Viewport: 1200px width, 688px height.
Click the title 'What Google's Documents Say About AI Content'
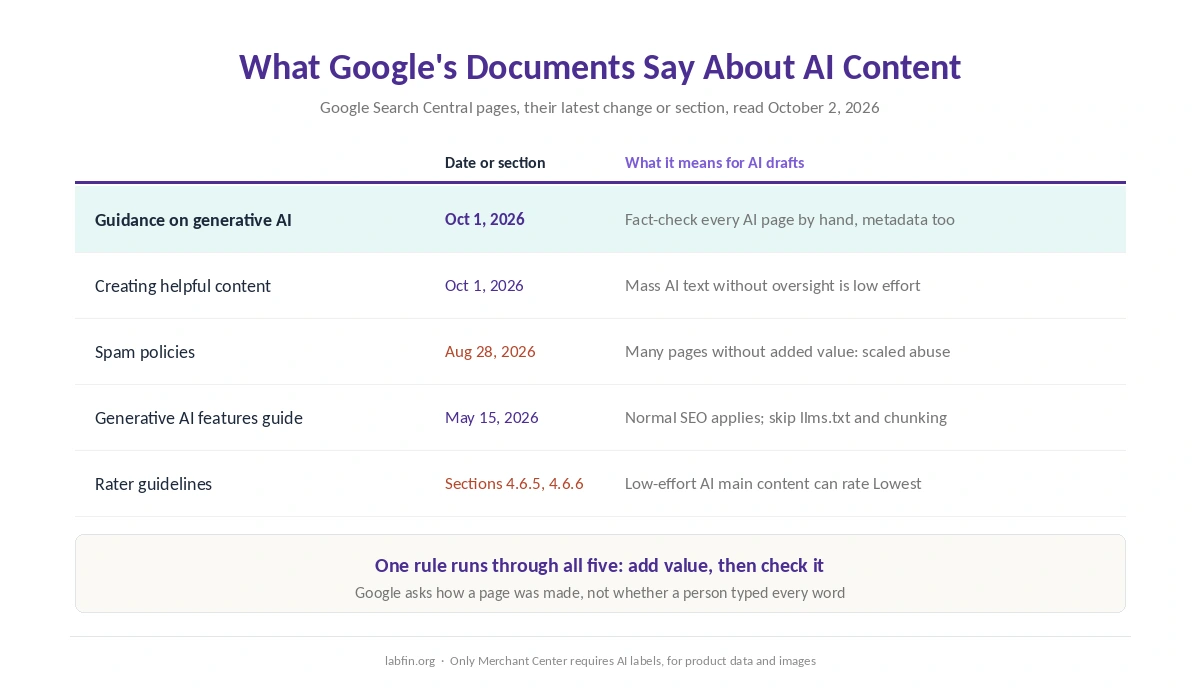pyautogui.click(x=600, y=67)
